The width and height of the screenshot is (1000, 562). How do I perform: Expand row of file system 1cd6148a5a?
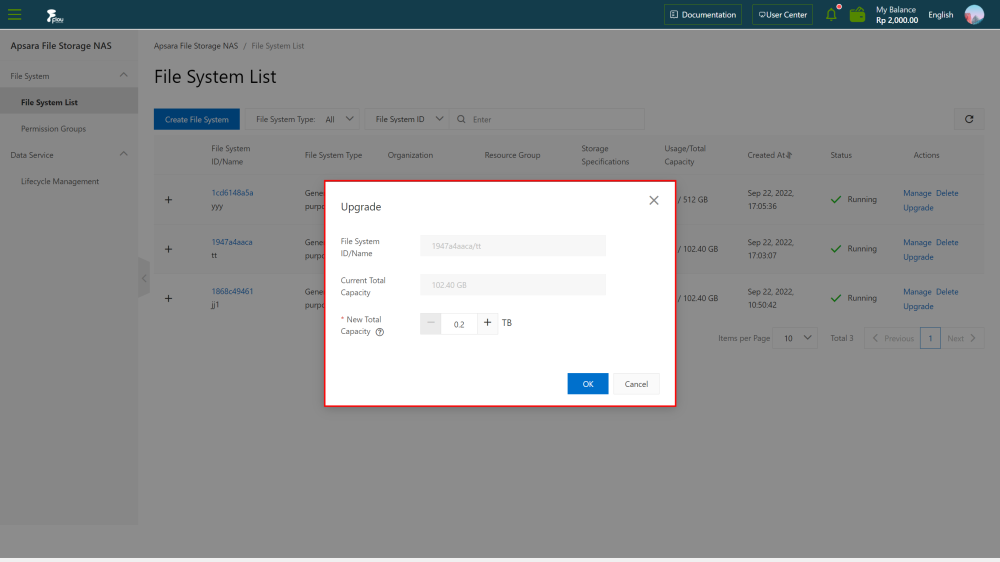(x=168, y=200)
